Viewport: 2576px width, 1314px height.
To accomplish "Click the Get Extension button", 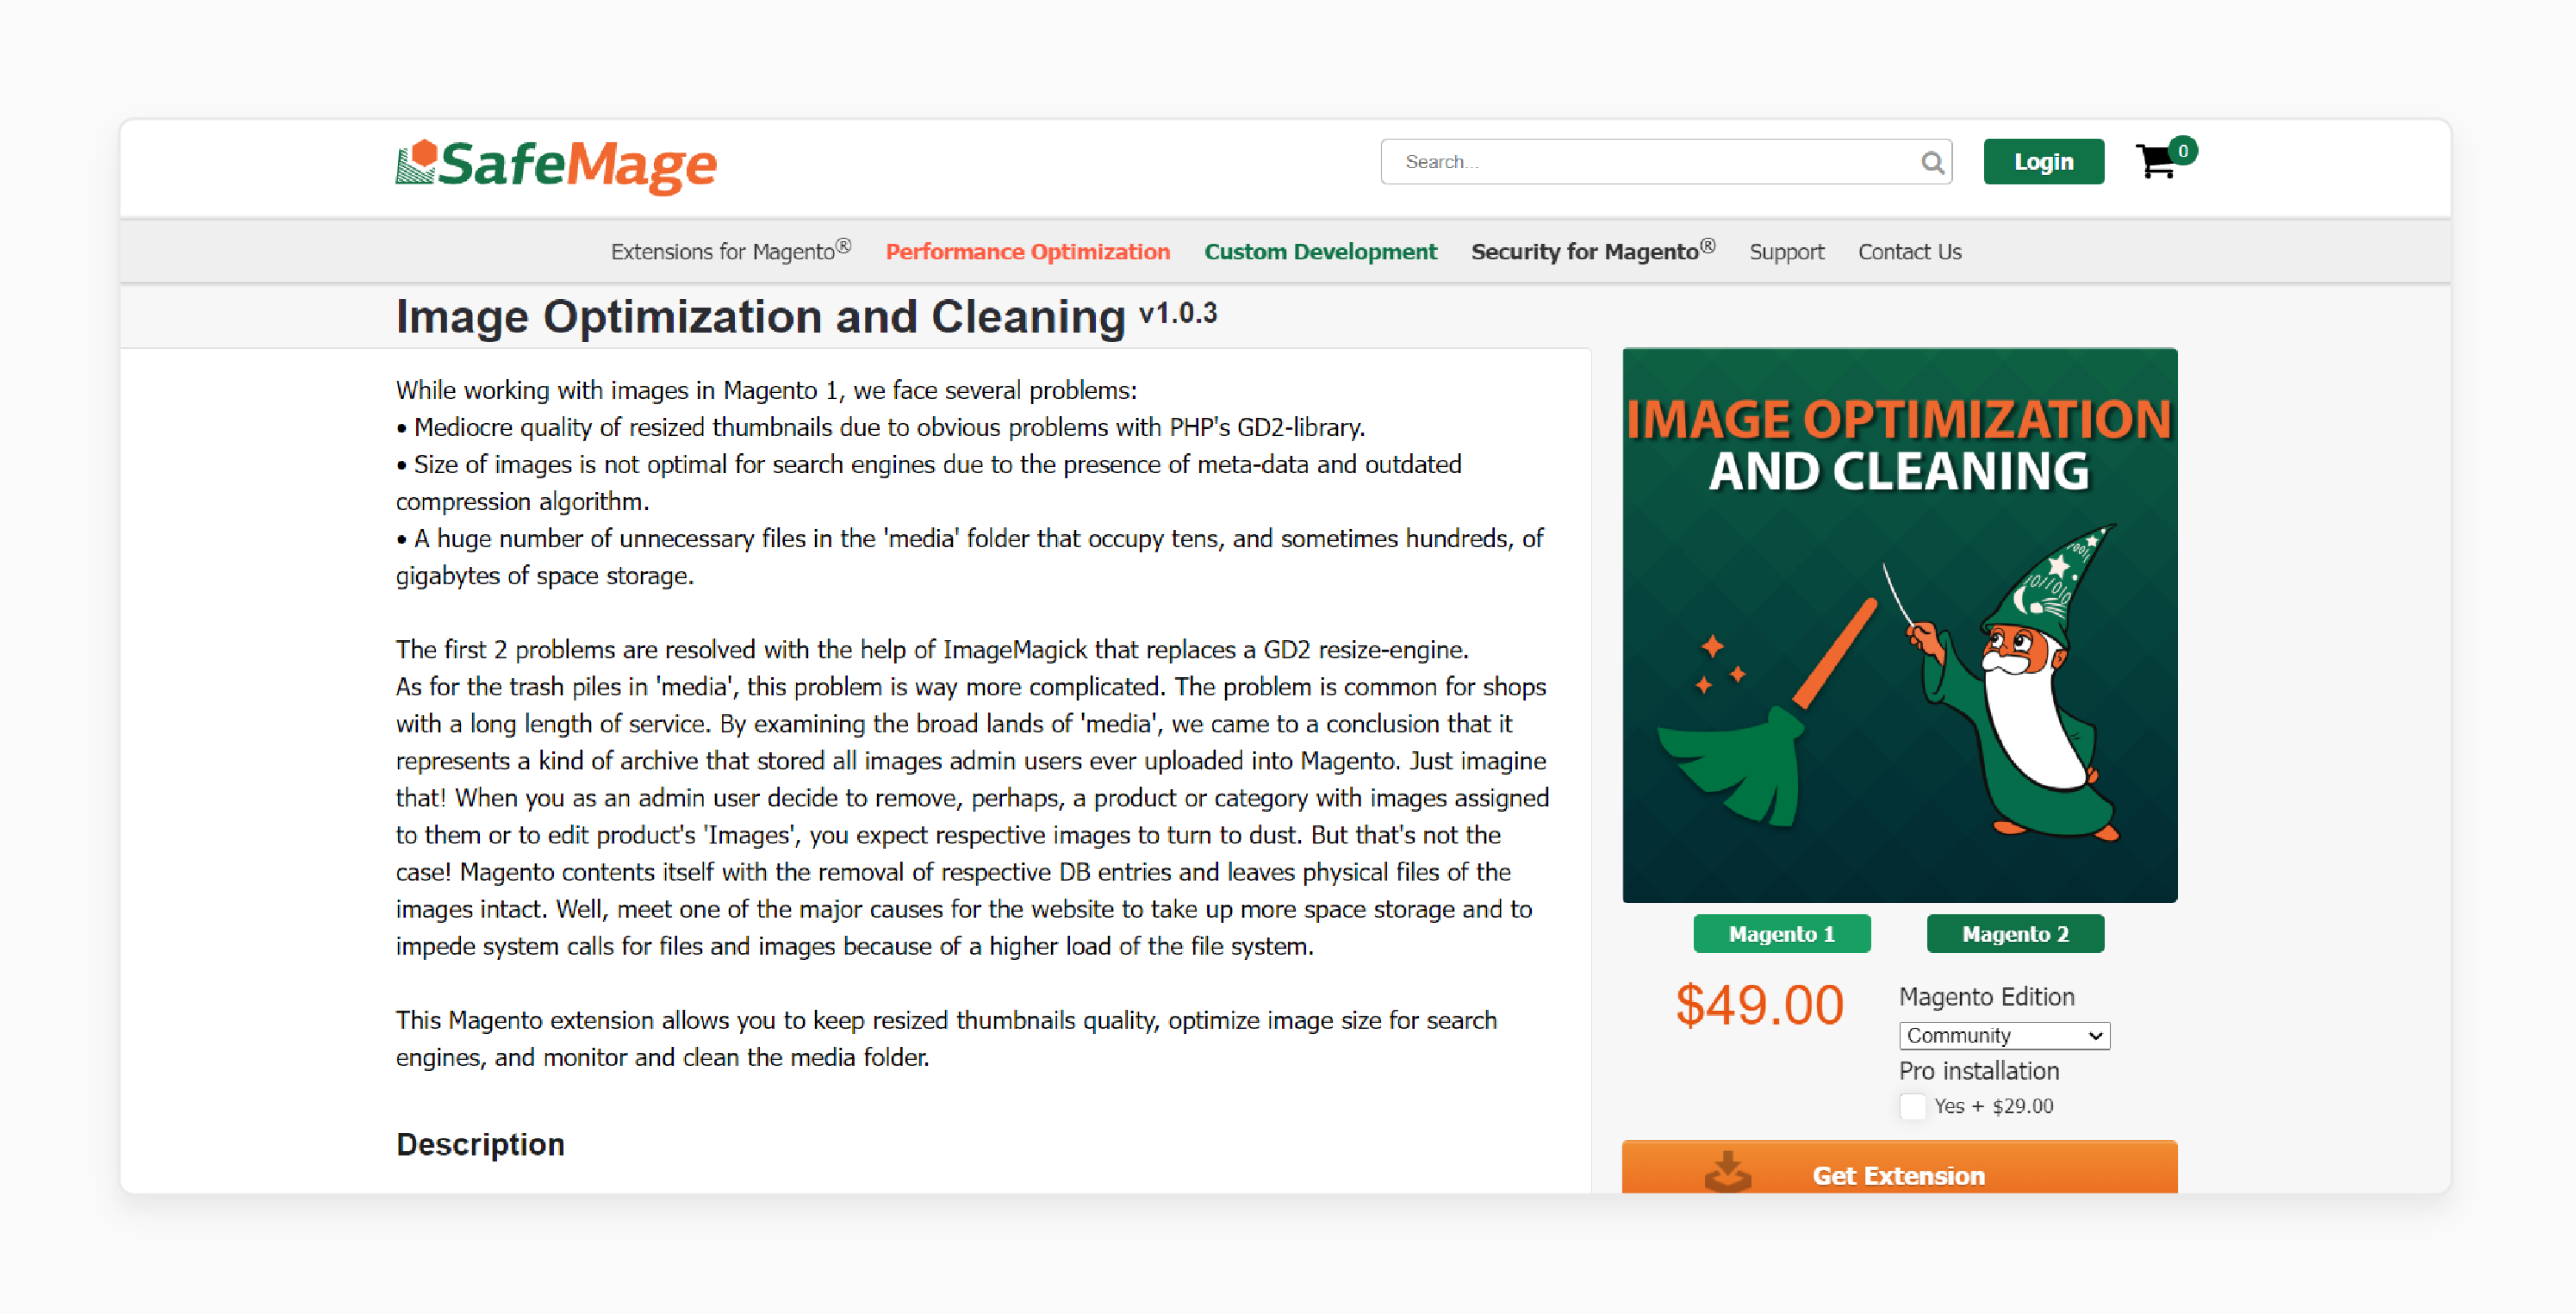I will [1901, 1174].
